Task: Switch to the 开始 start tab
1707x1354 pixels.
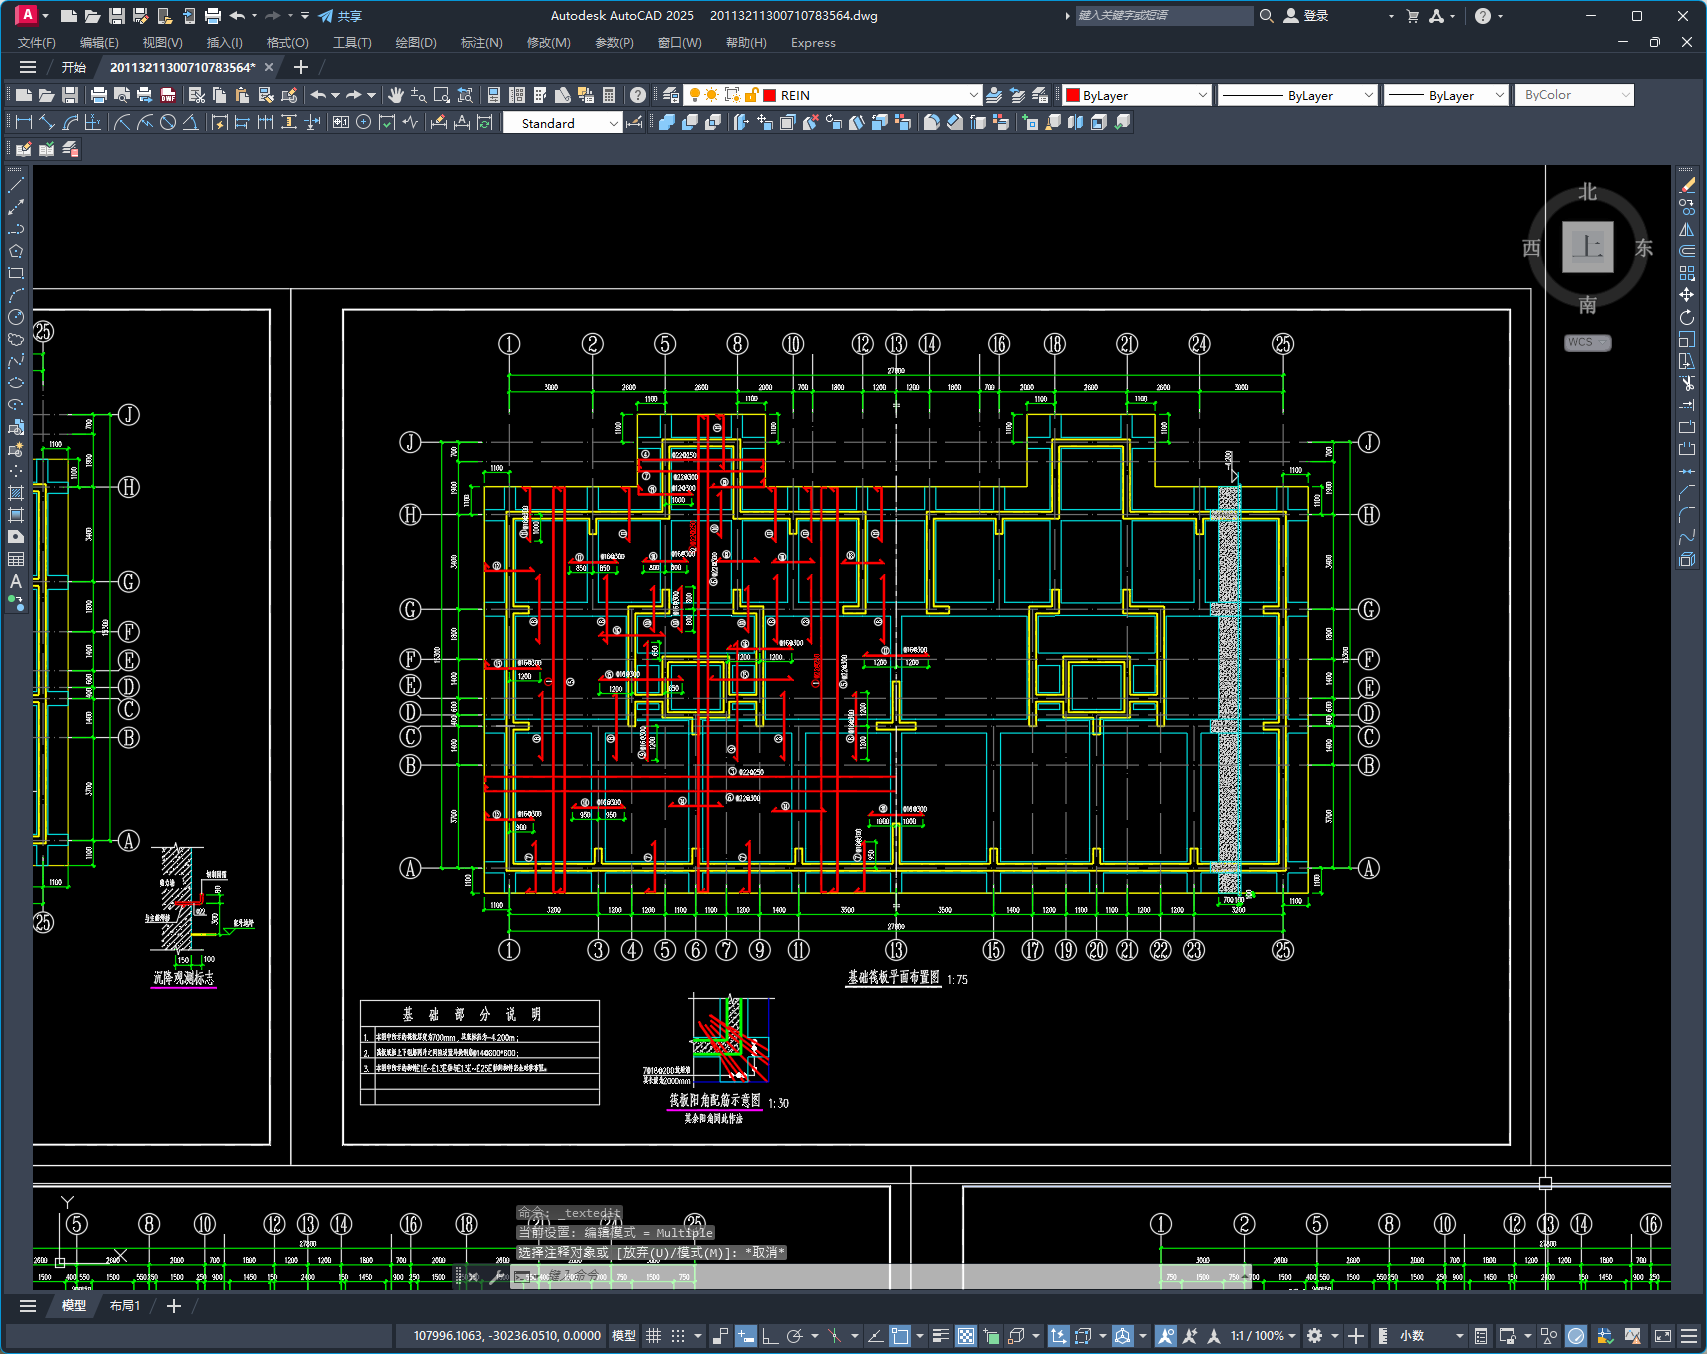Action: pyautogui.click(x=74, y=67)
